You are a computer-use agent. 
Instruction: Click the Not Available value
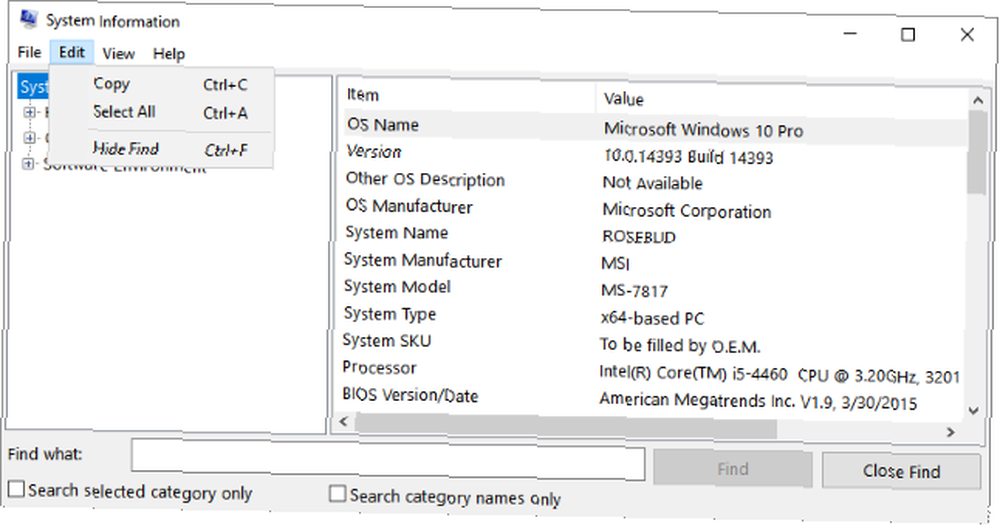652,183
